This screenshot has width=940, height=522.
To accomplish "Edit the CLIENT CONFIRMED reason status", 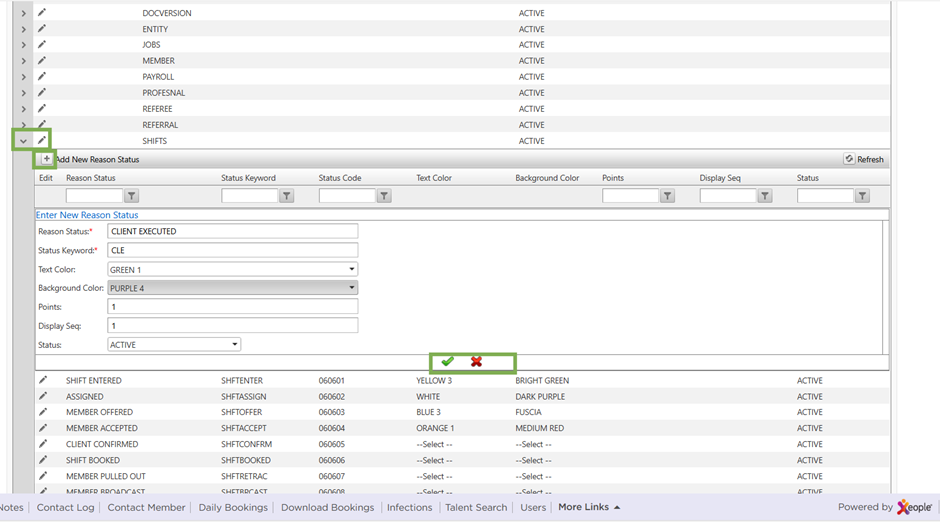I will click(43, 444).
